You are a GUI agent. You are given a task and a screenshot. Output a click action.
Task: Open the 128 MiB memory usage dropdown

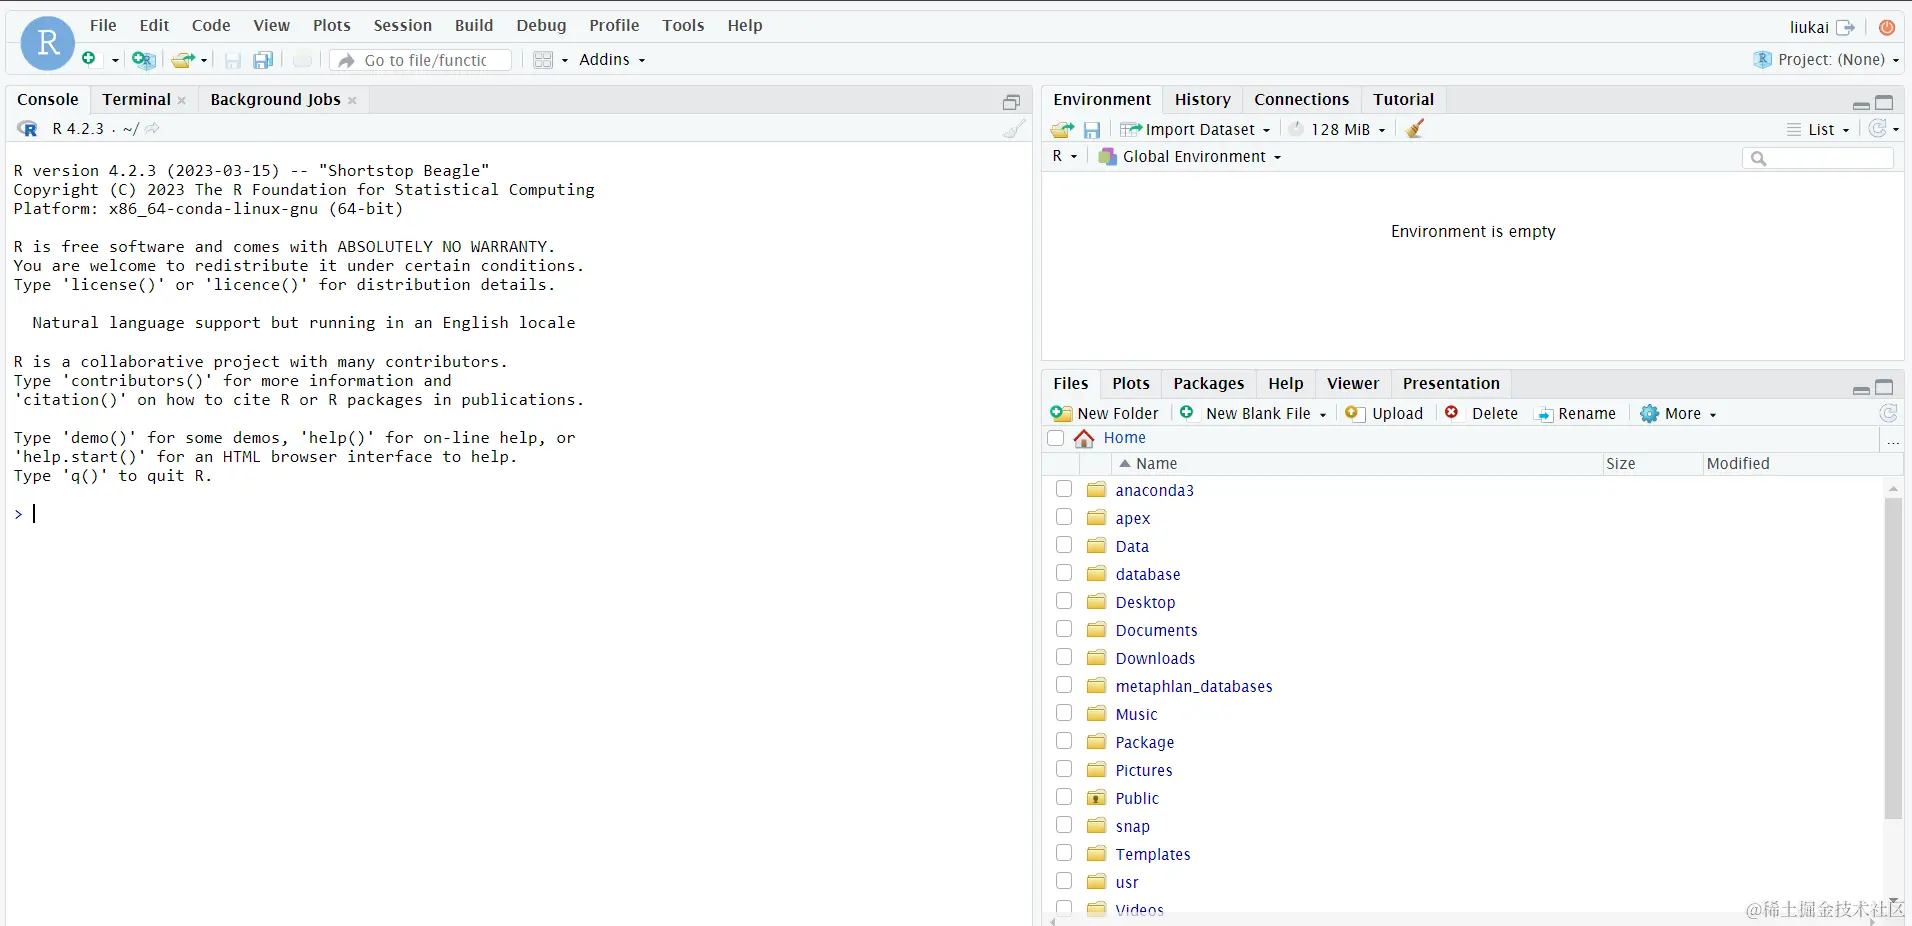(1338, 130)
